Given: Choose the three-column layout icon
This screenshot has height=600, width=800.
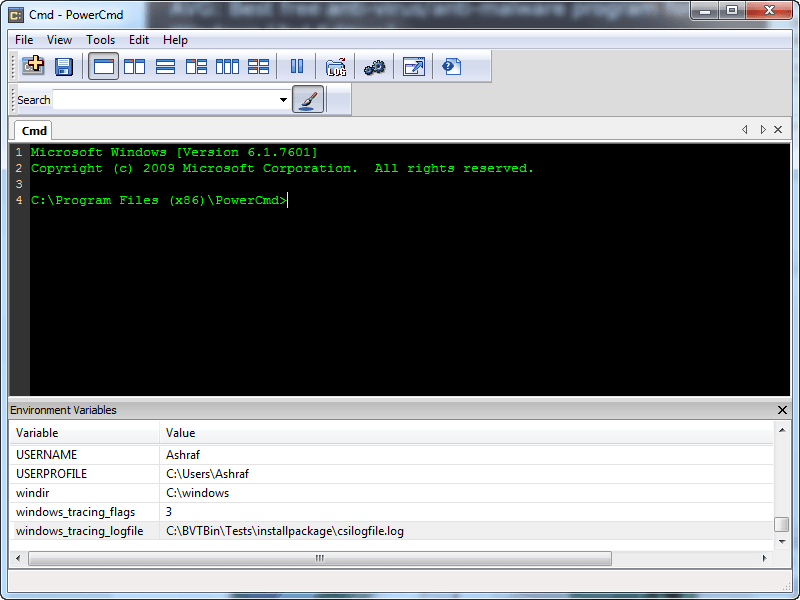Looking at the screenshot, I should [x=228, y=67].
